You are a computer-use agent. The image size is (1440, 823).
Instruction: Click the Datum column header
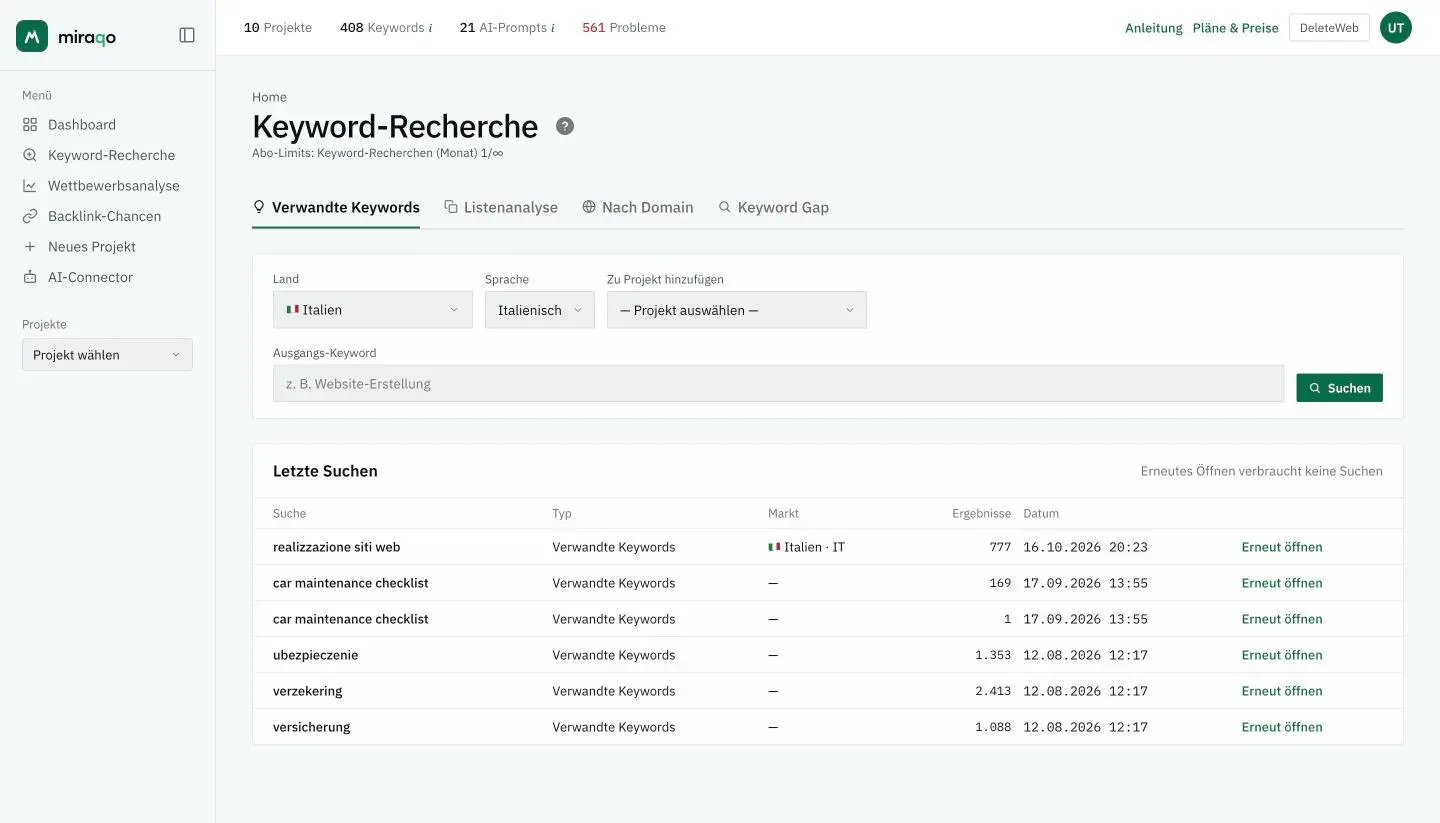point(1041,513)
